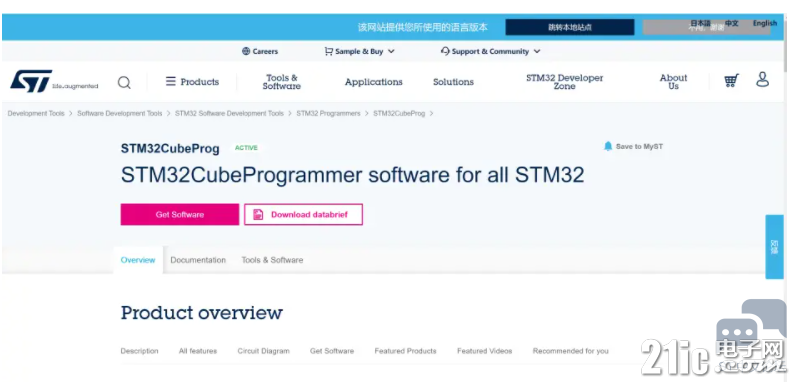Go to STM32 Programmers breadcrumb
Viewport: 795px width, 382px height.
tap(328, 114)
